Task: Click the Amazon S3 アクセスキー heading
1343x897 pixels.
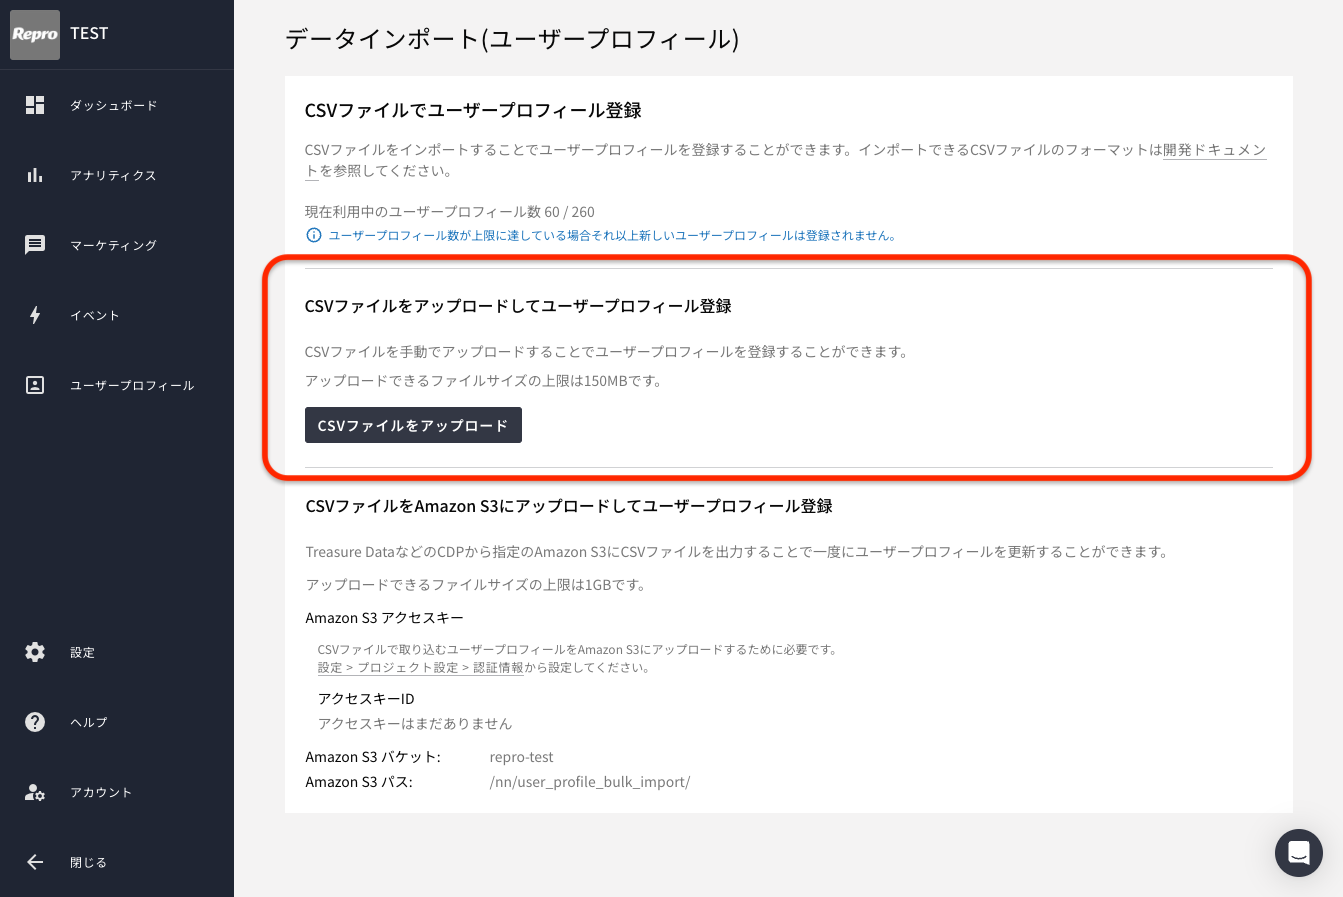Action: click(384, 618)
